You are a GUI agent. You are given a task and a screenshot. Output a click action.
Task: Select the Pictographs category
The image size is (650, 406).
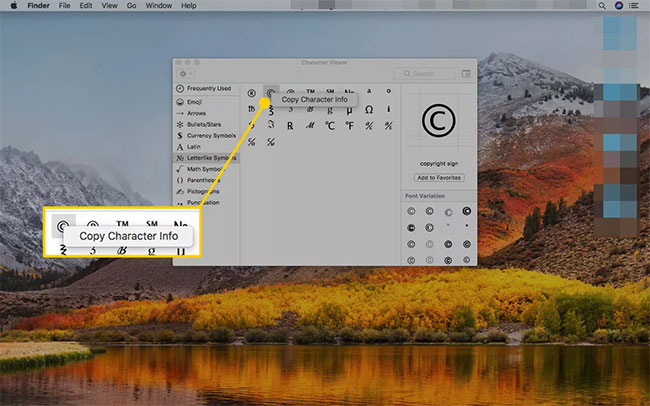pyautogui.click(x=206, y=192)
